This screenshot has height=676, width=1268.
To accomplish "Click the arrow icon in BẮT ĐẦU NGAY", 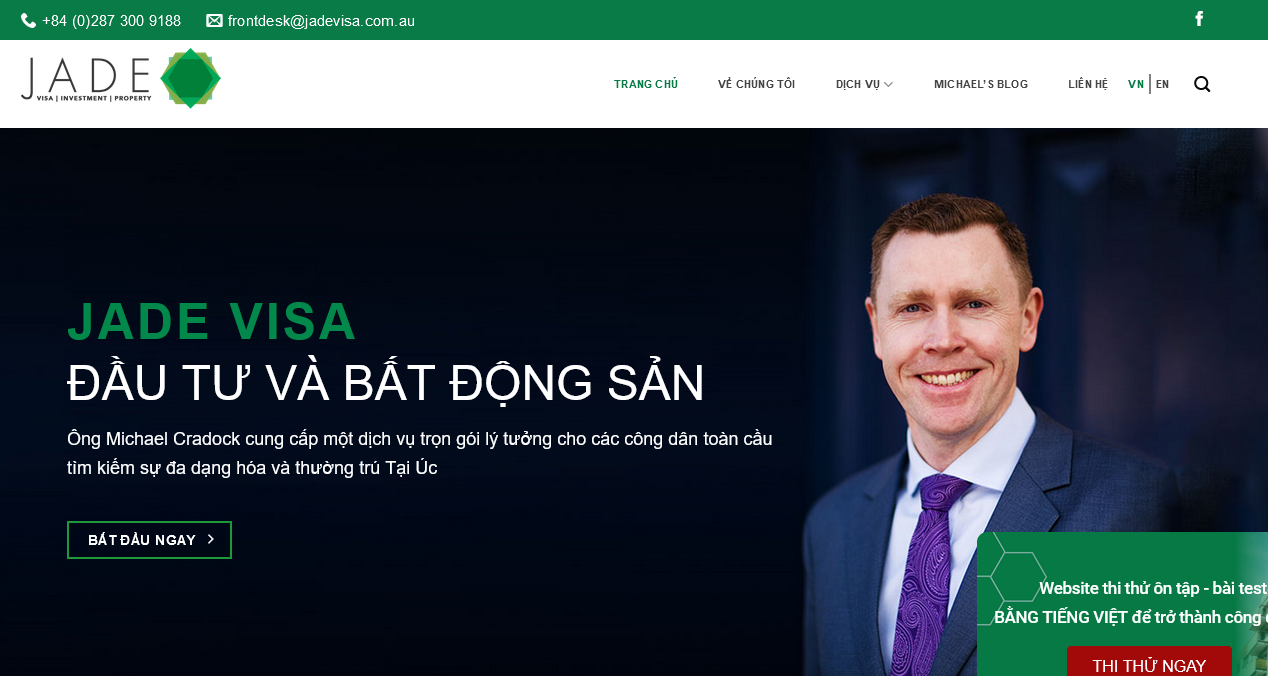I will pyautogui.click(x=211, y=539).
